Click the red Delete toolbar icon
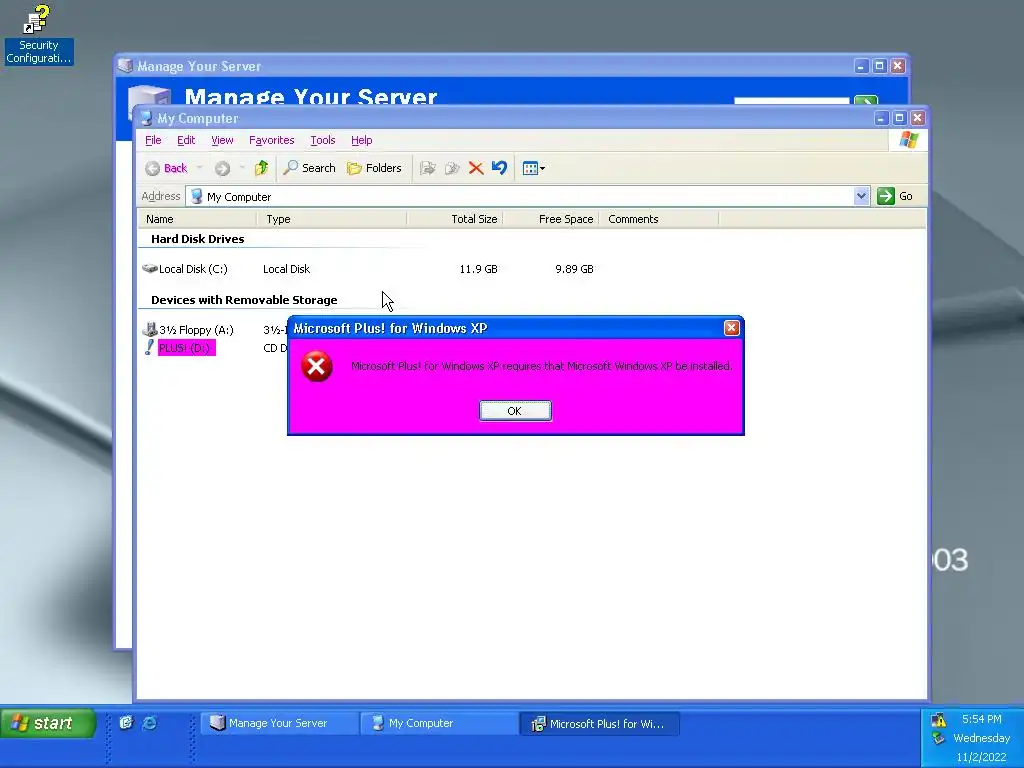The image size is (1024, 768). (x=476, y=168)
